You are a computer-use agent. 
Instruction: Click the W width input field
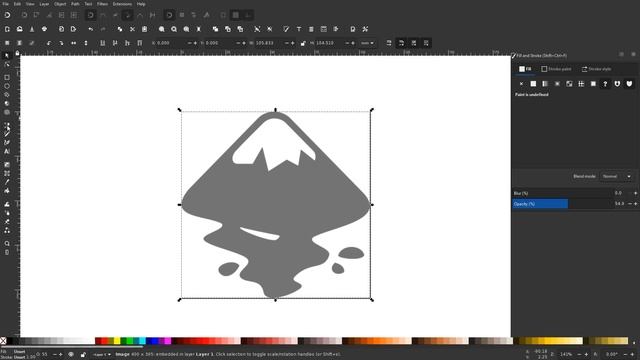(269, 43)
